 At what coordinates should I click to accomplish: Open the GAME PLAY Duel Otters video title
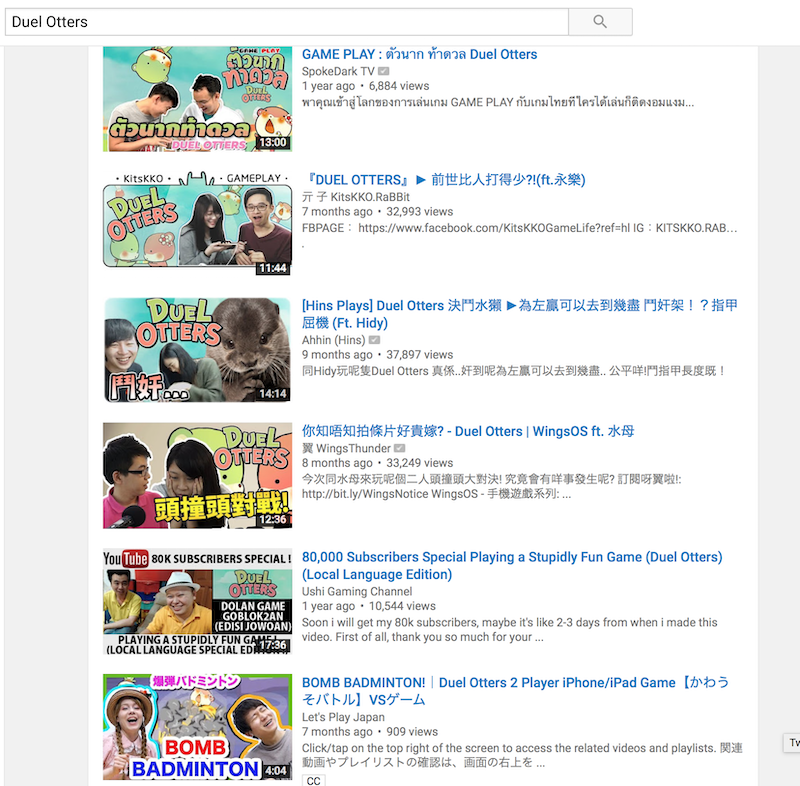coord(419,54)
